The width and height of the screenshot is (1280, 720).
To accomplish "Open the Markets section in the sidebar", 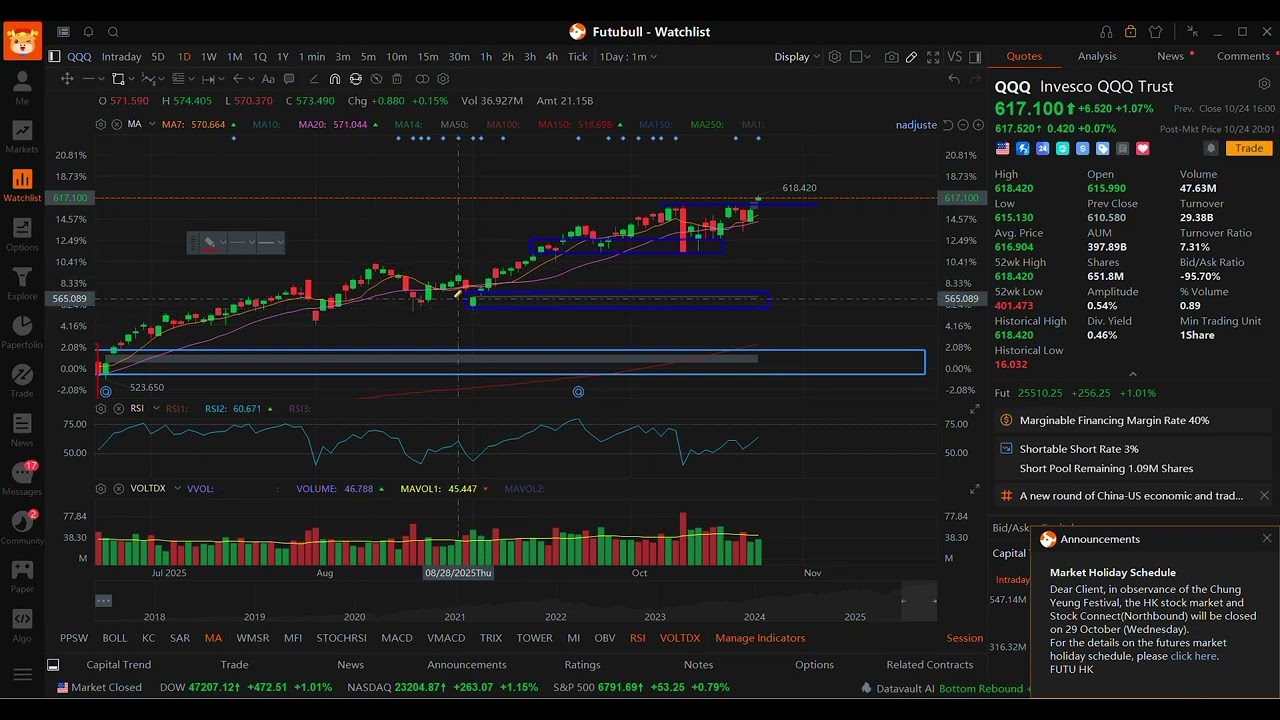I will [22, 137].
